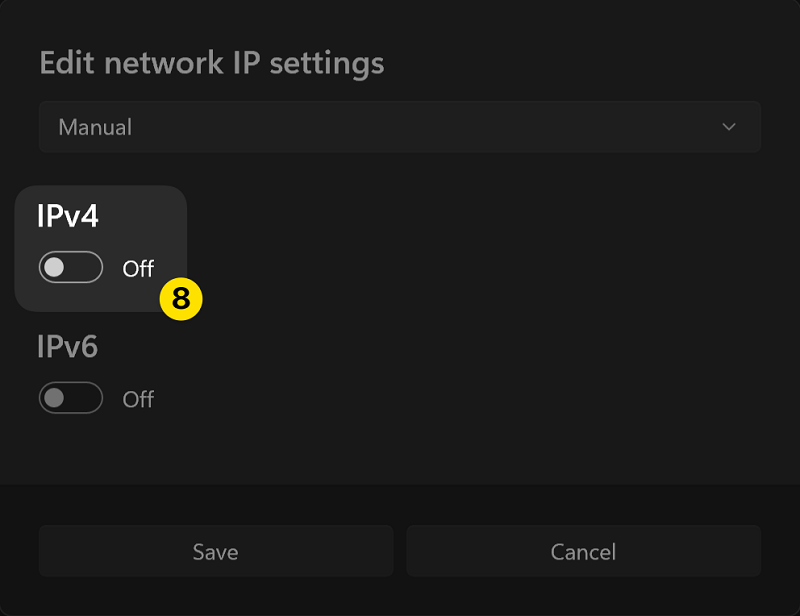Toggle the IPv4 switch on
This screenshot has height=616, width=800.
coord(70,268)
